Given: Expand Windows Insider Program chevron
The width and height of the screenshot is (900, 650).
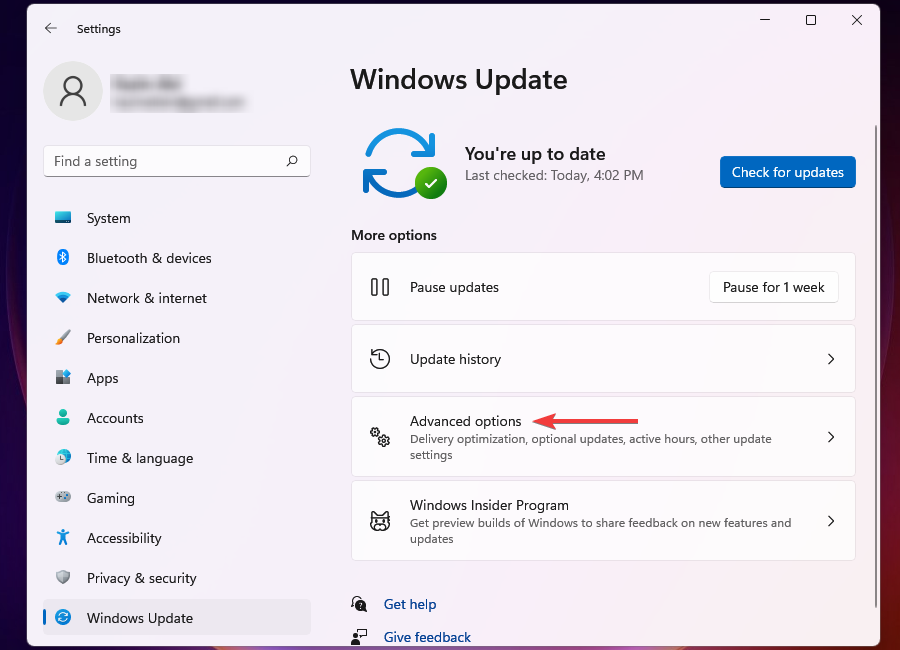Looking at the screenshot, I should click(x=831, y=521).
